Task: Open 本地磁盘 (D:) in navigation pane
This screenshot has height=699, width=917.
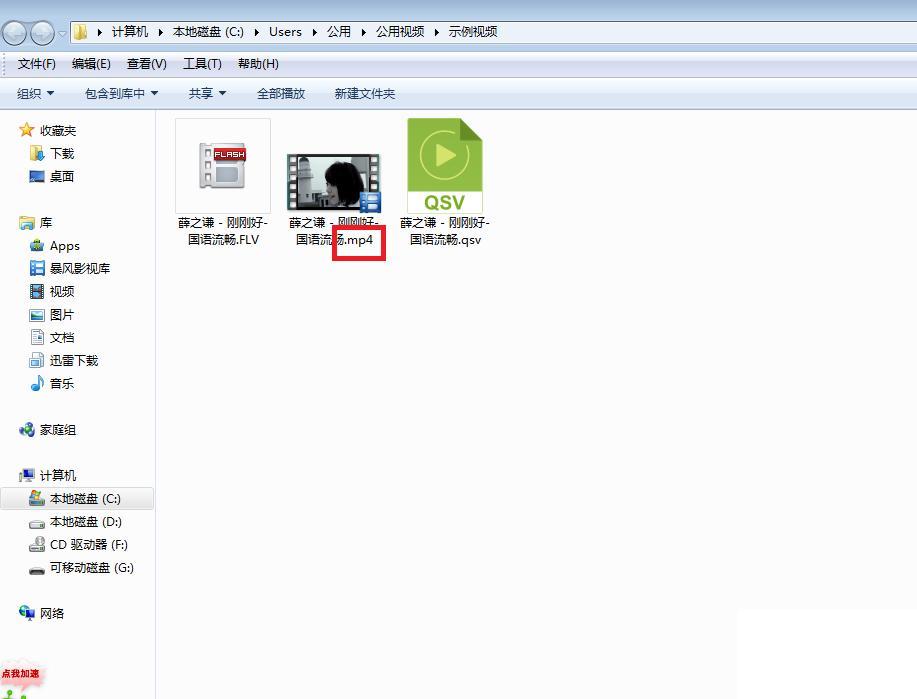Action: pyautogui.click(x=86, y=522)
